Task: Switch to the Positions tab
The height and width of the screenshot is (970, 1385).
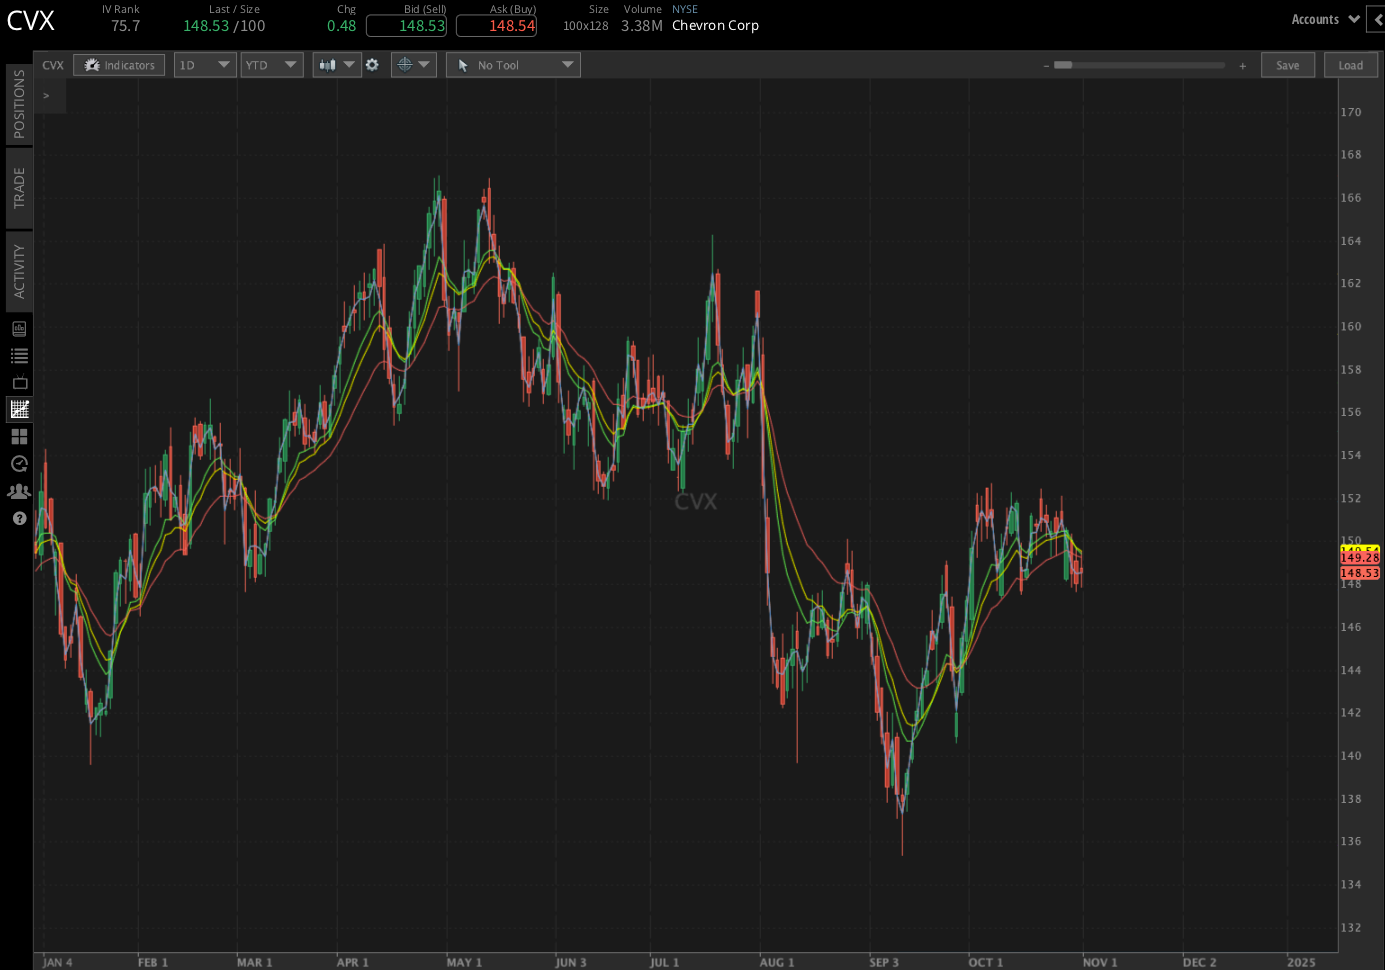Action: 19,104
